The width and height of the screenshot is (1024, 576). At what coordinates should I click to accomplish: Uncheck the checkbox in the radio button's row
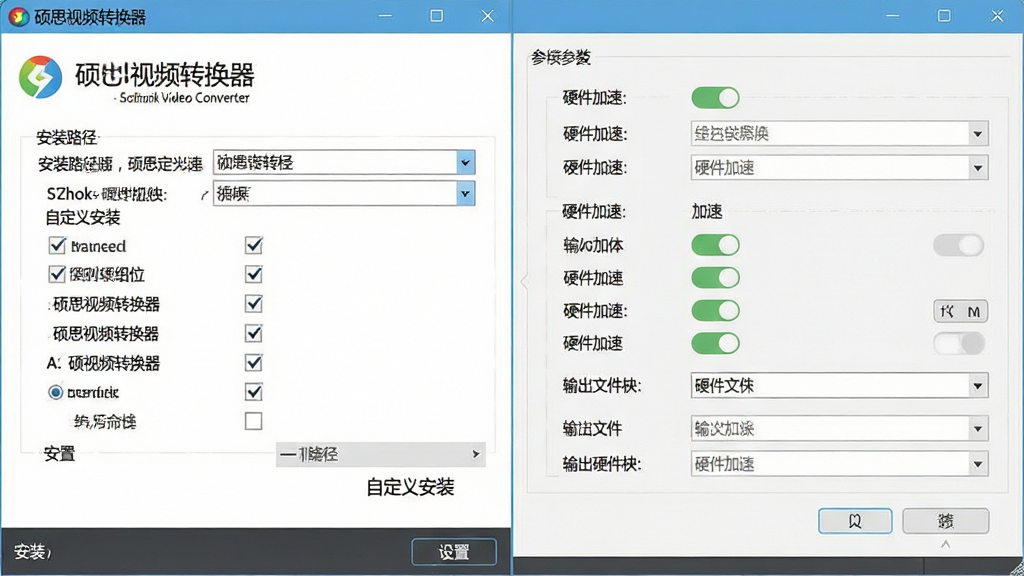pos(253,392)
